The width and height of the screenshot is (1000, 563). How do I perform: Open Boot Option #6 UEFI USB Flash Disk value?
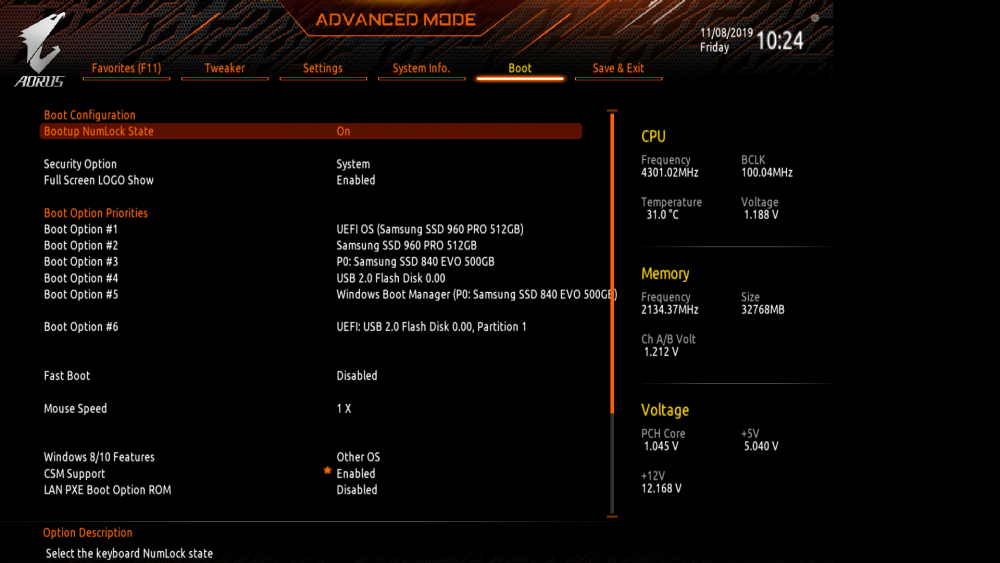coord(431,326)
